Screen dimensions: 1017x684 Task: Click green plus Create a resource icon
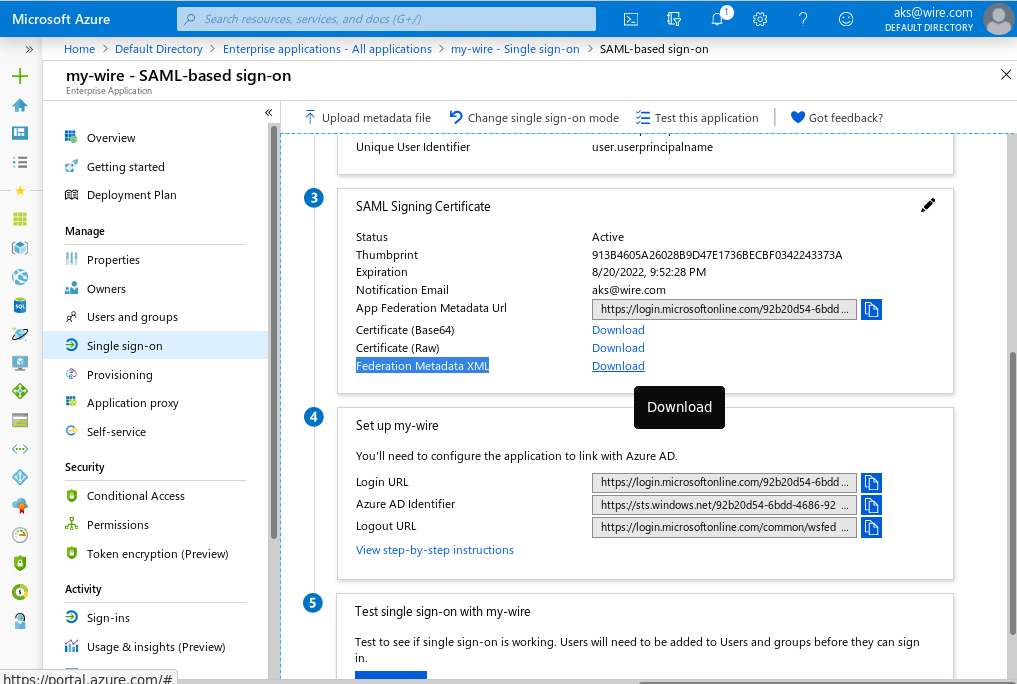tap(20, 76)
